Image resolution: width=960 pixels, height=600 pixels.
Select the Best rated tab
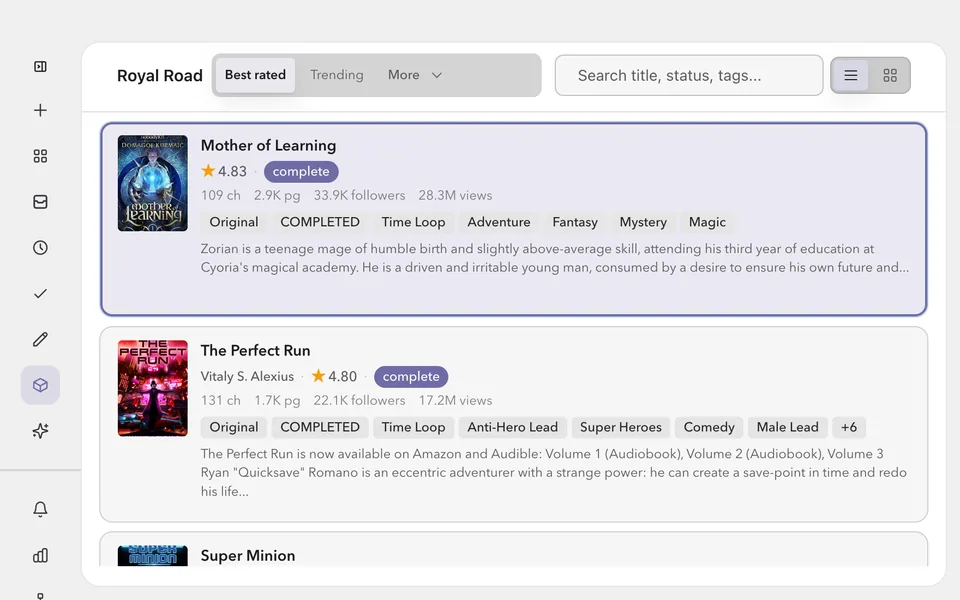point(255,75)
